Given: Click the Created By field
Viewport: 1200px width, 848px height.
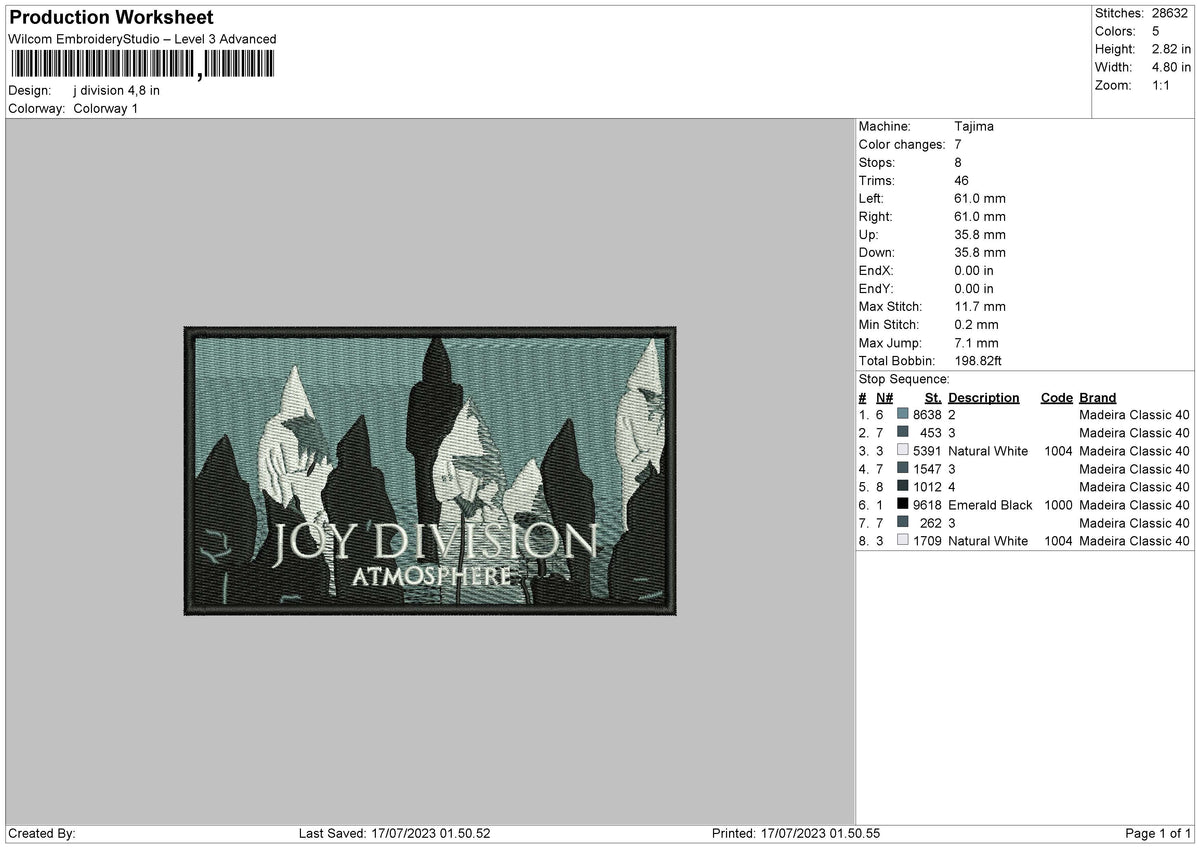Looking at the screenshot, I should [43, 832].
